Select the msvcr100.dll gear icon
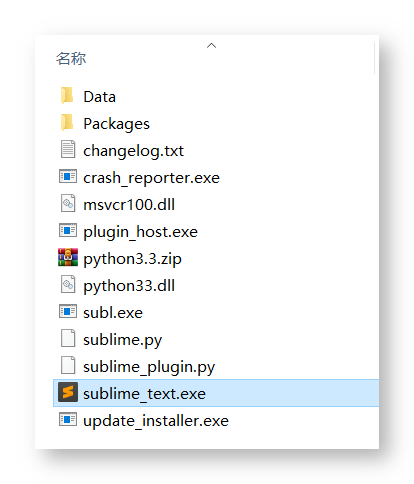The height and width of the screenshot is (484, 414). click(68, 204)
